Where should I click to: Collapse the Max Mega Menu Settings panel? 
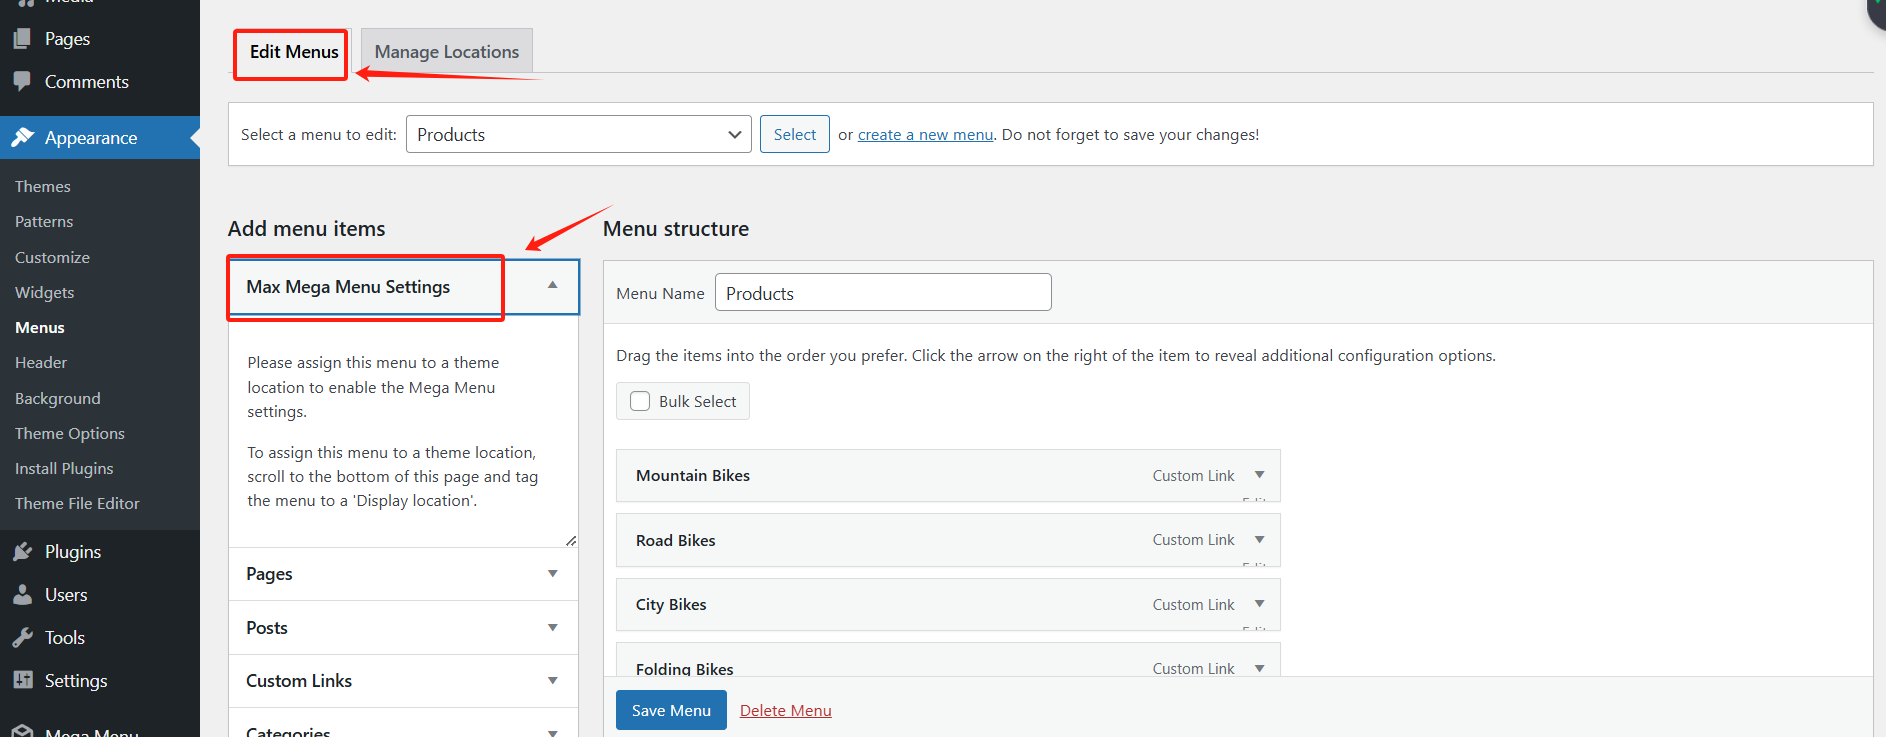click(x=552, y=286)
